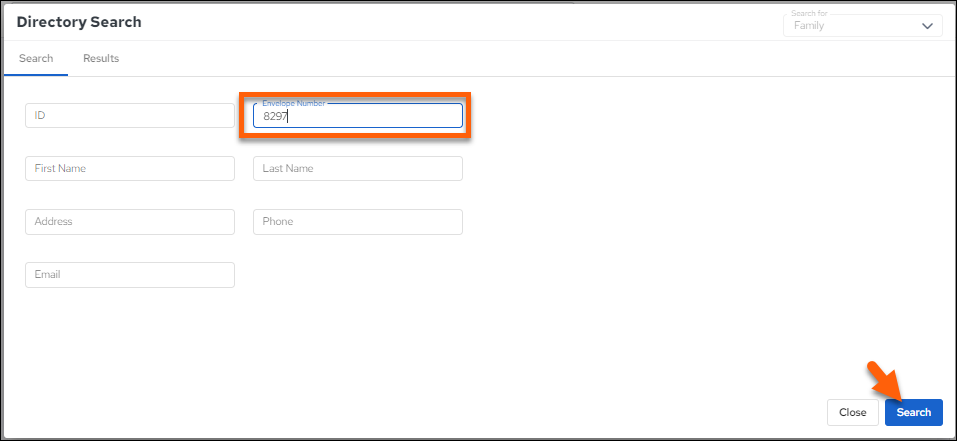
Task: Select the Address input field
Action: click(130, 221)
